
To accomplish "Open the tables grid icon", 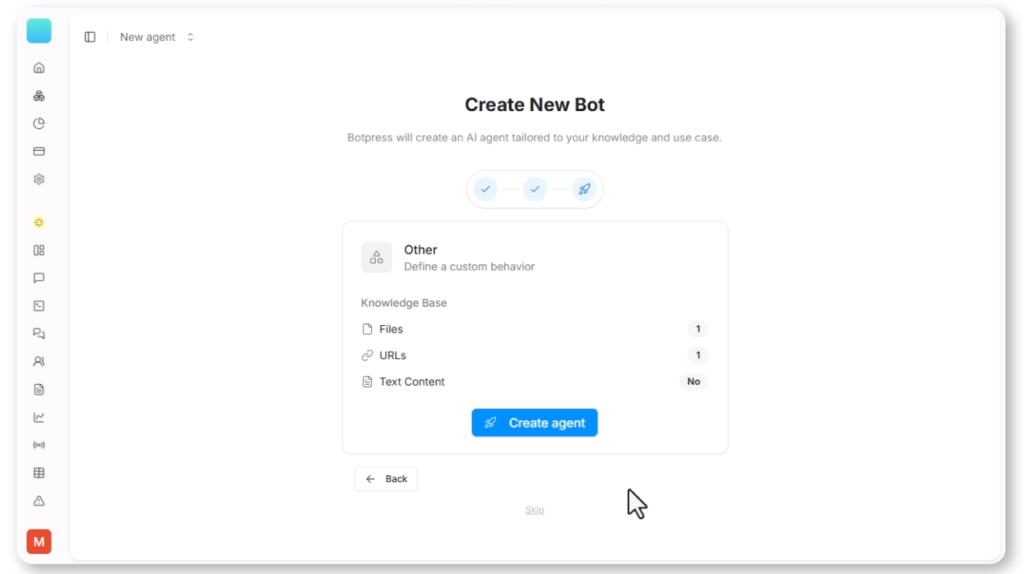I will point(39,473).
